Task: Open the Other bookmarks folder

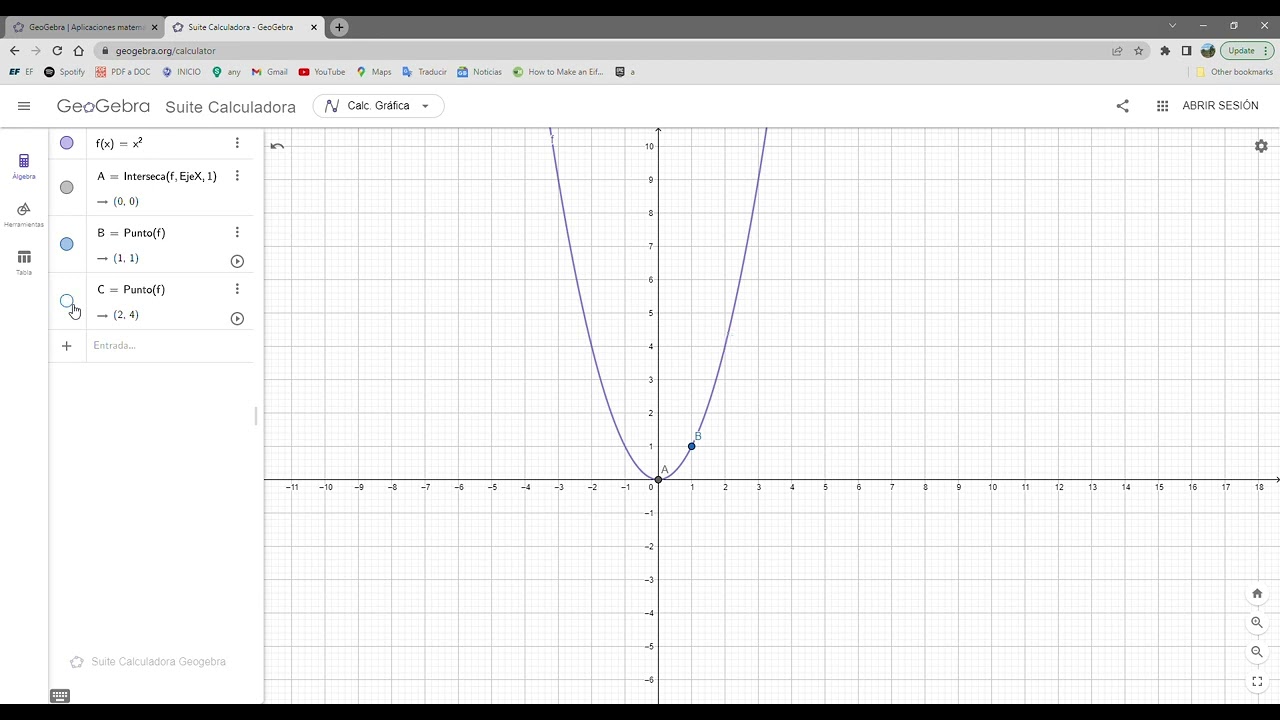Action: click(1235, 72)
